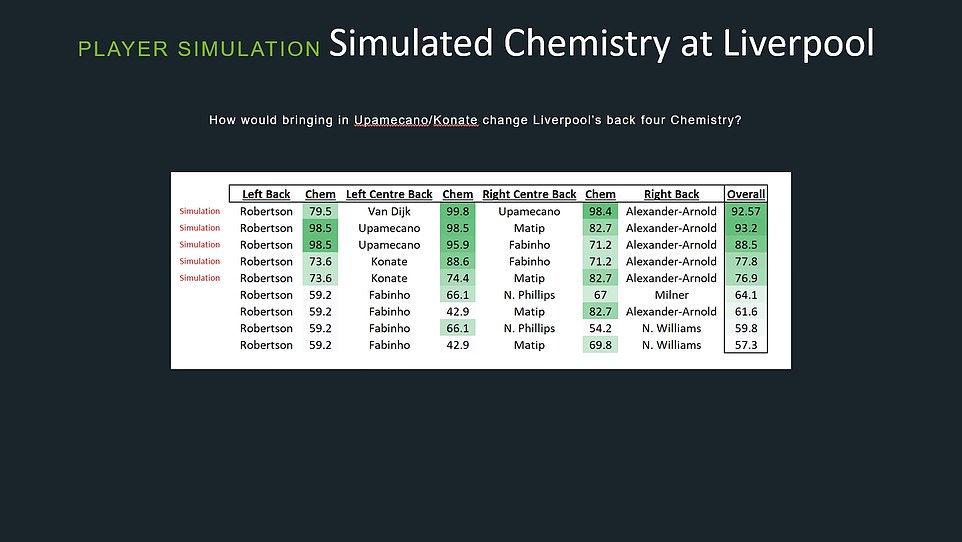Click the 74.4 chemistry value
The image size is (962, 542).
click(458, 278)
